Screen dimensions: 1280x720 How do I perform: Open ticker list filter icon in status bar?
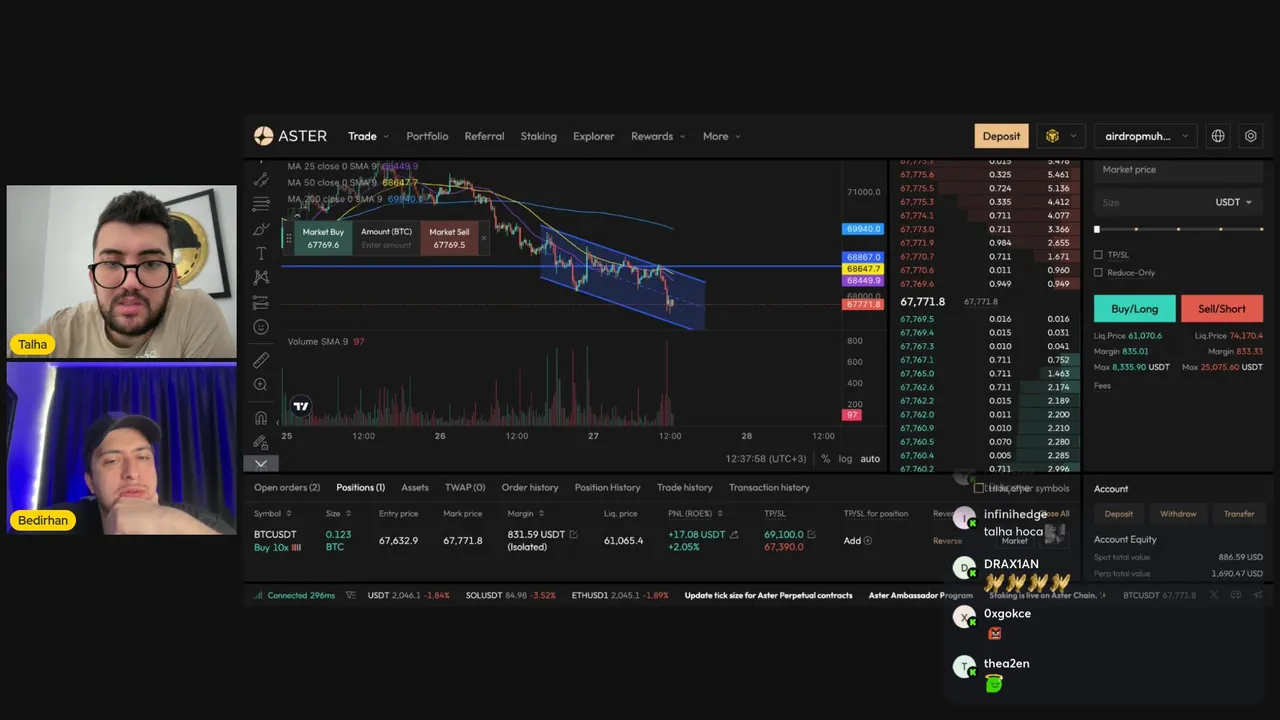(x=350, y=595)
